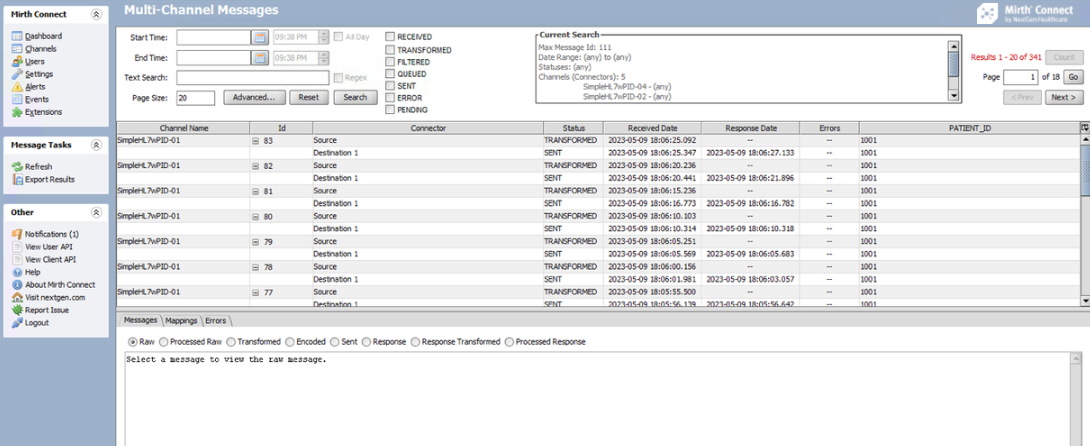This screenshot has width=1090, height=446.
Task: Click the Export Results icon
Action: point(17,180)
